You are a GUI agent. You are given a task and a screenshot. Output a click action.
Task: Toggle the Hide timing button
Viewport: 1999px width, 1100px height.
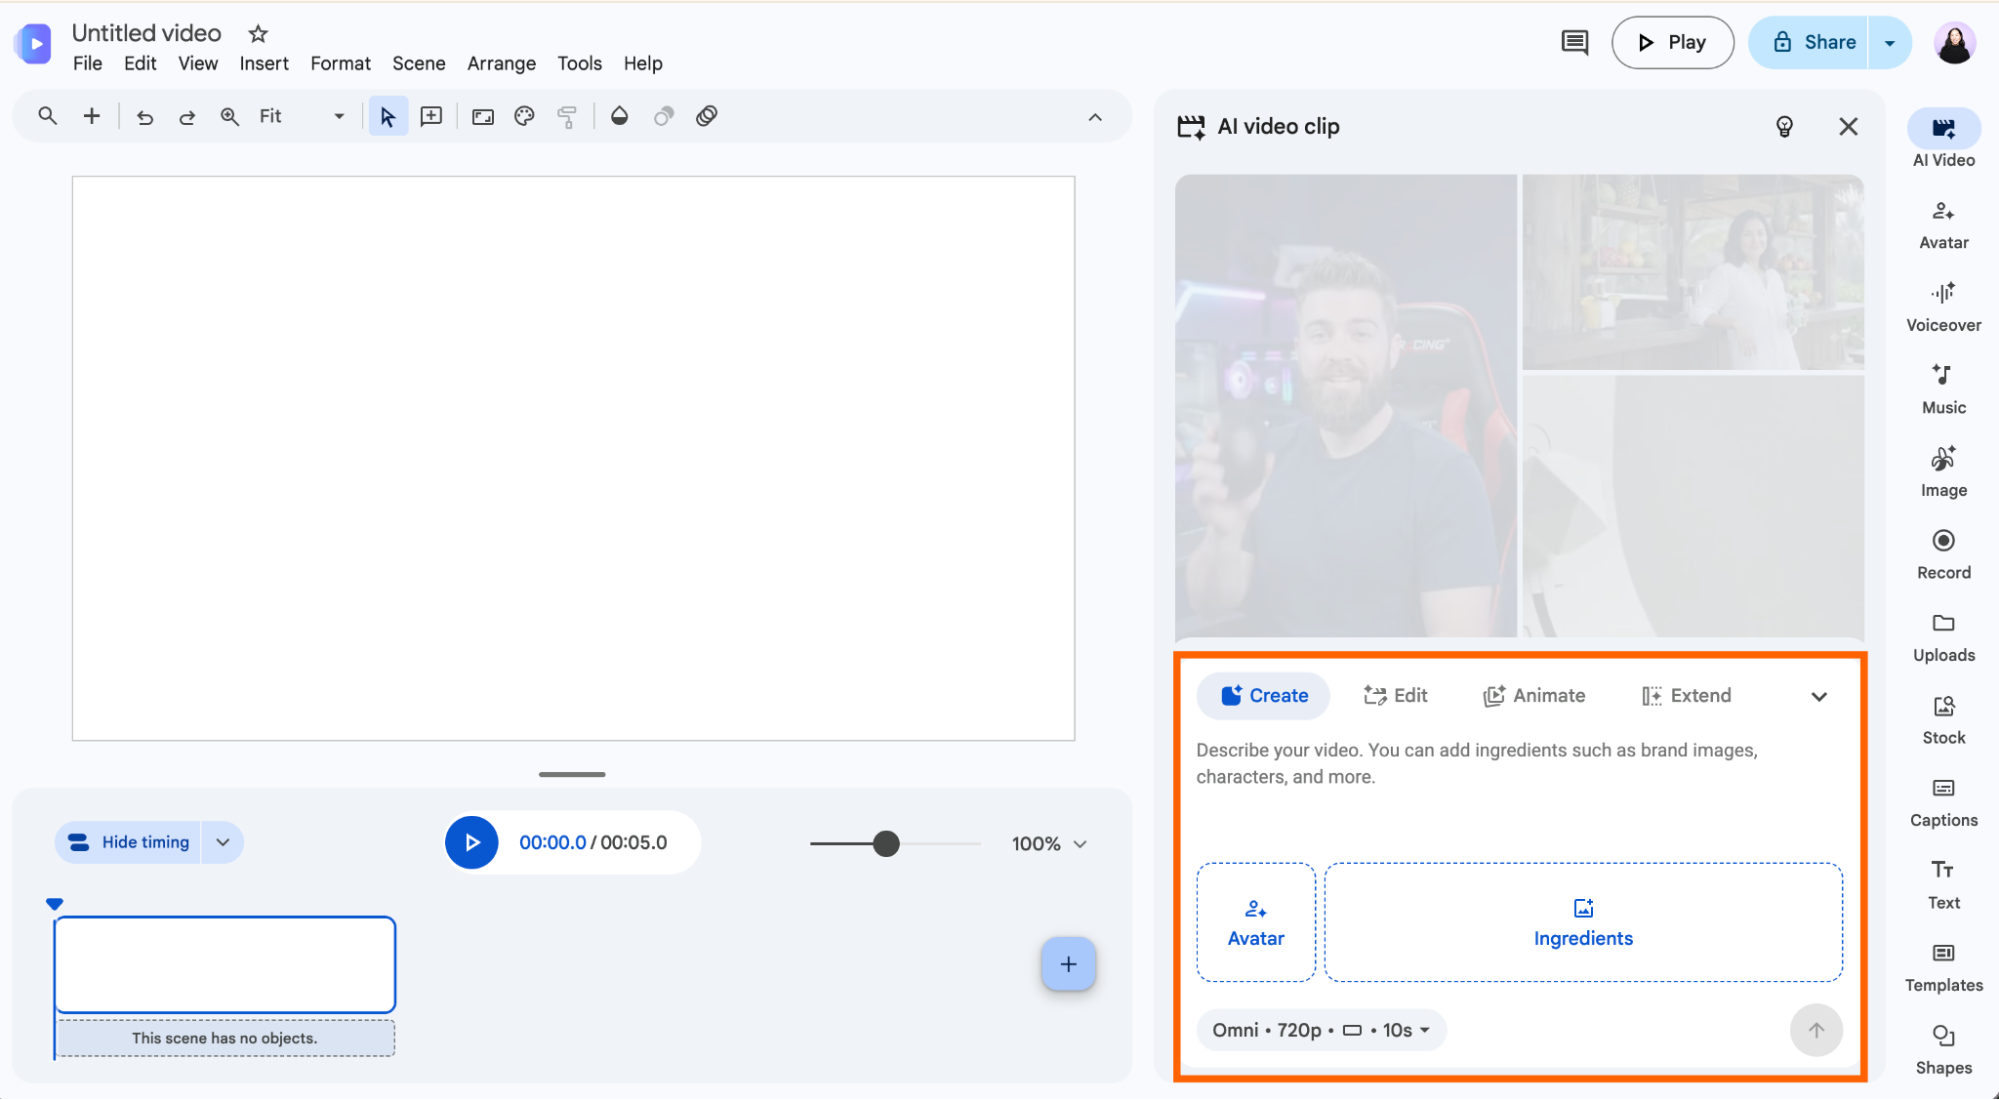click(x=128, y=842)
